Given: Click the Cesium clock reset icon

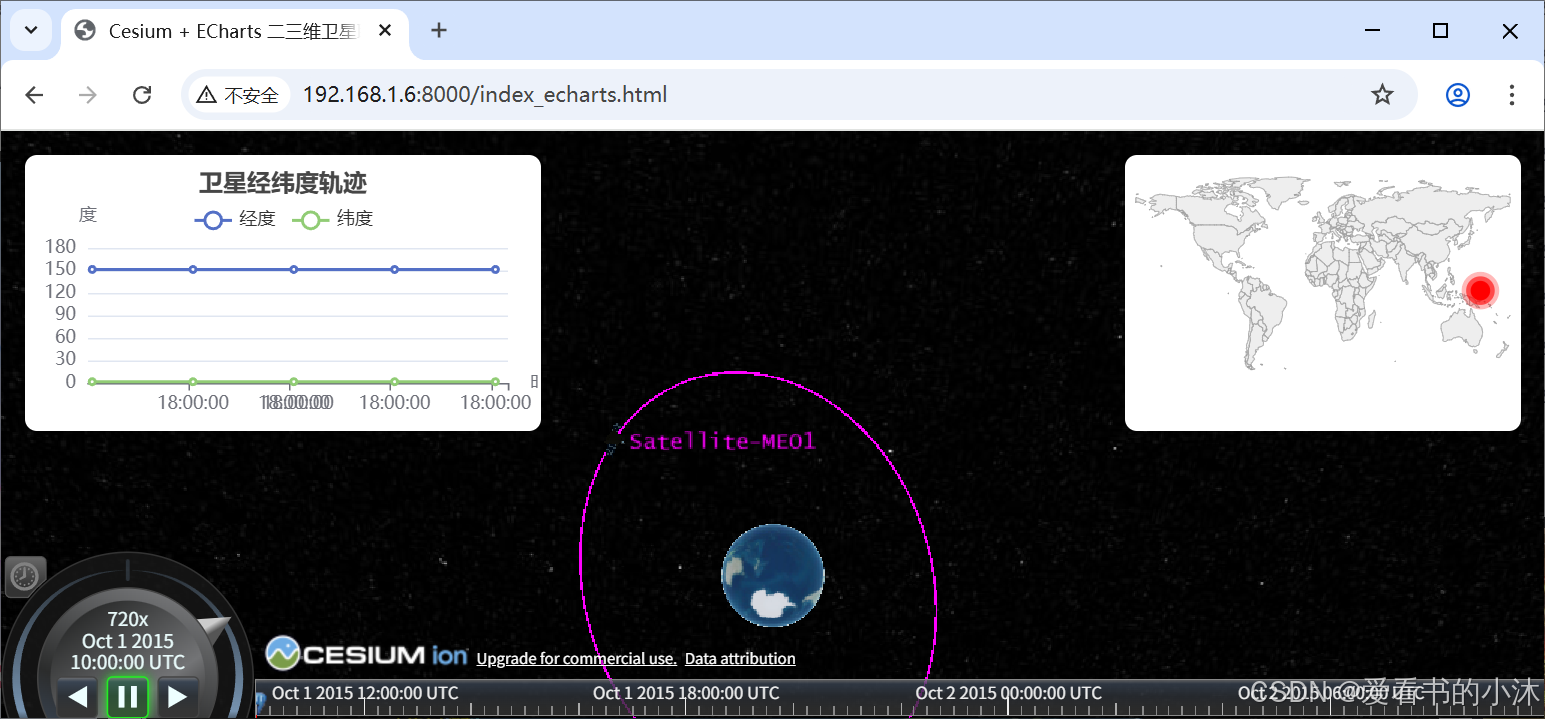Looking at the screenshot, I should [x=25, y=576].
